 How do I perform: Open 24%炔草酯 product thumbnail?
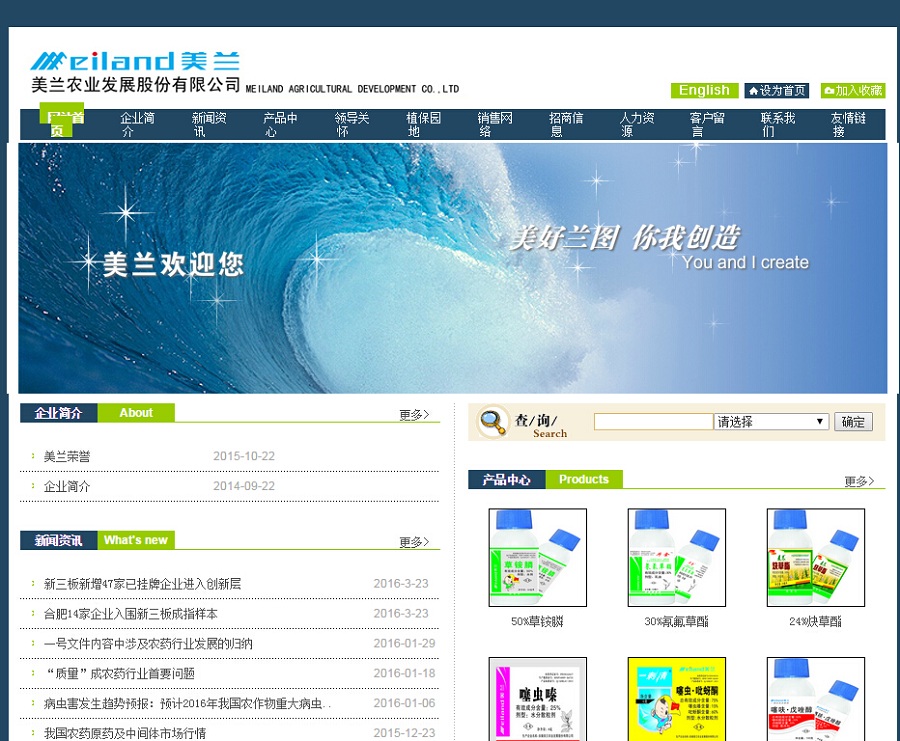pos(816,557)
